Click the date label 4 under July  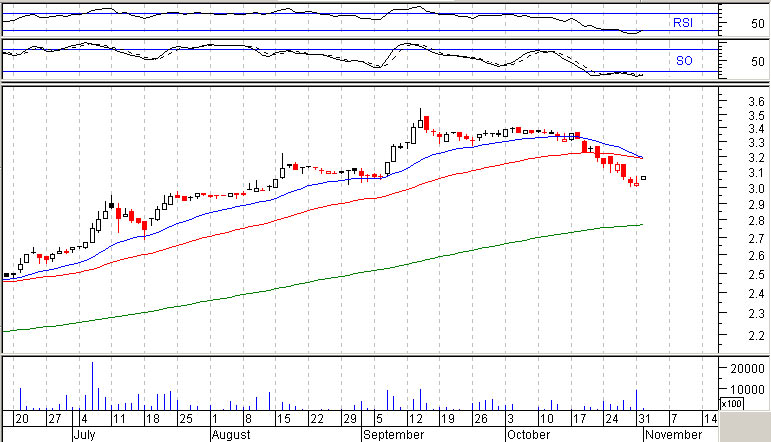pyautogui.click(x=84, y=419)
